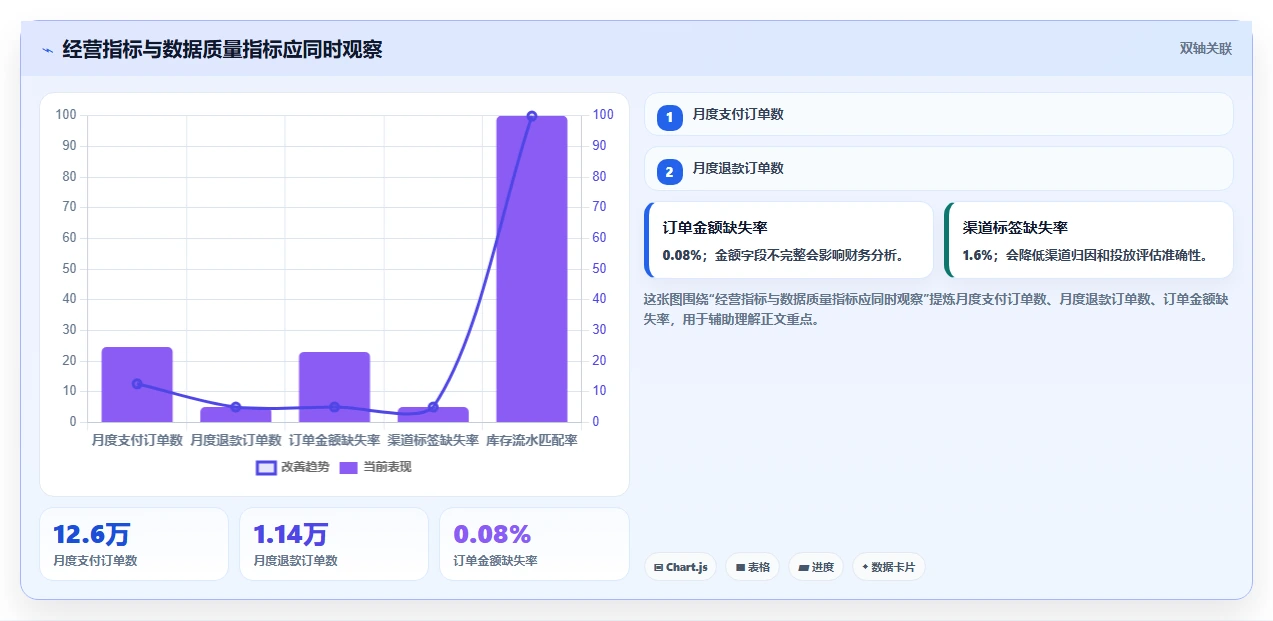Click 订单金额缺失率 label under the 0.08% stat
Viewport: 1273px width, 621px height.
pyautogui.click(x=495, y=561)
